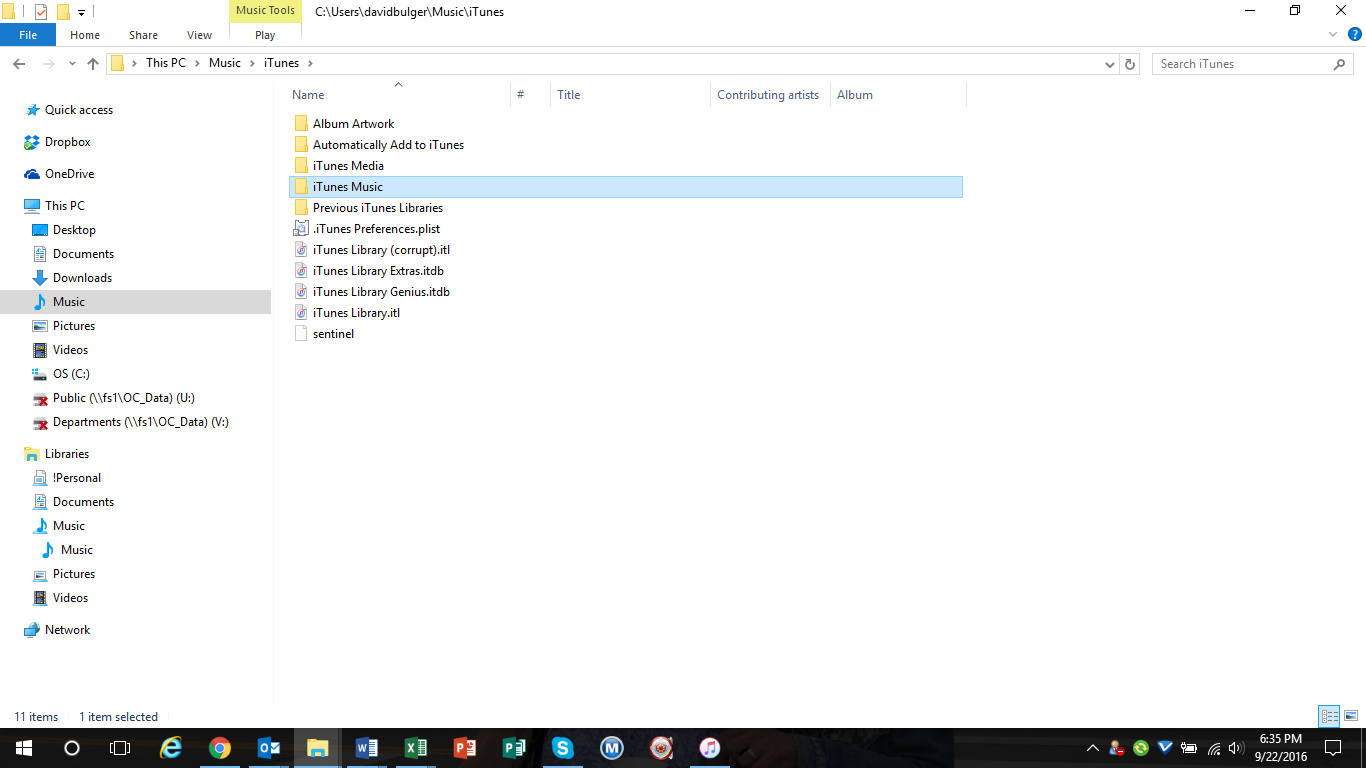Open the iTunes Preferences.plist file
Screen dimensions: 1366x768
[375, 228]
